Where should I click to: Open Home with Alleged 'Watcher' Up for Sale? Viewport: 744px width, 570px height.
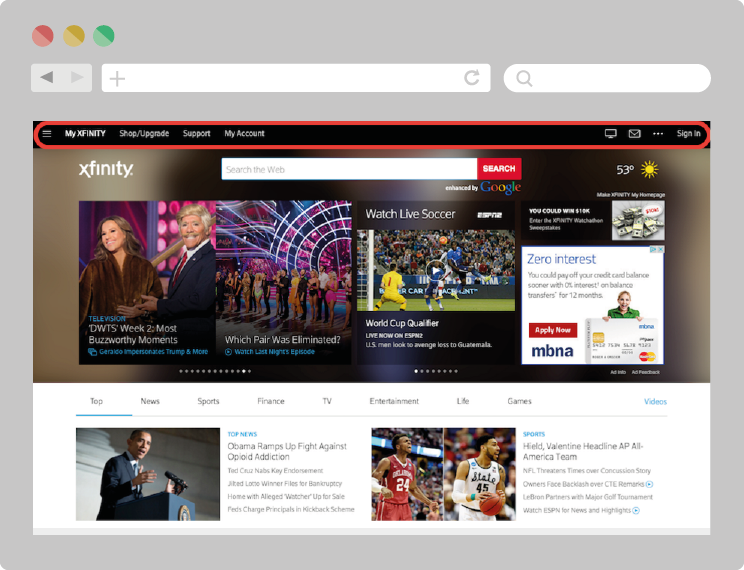(x=286, y=496)
